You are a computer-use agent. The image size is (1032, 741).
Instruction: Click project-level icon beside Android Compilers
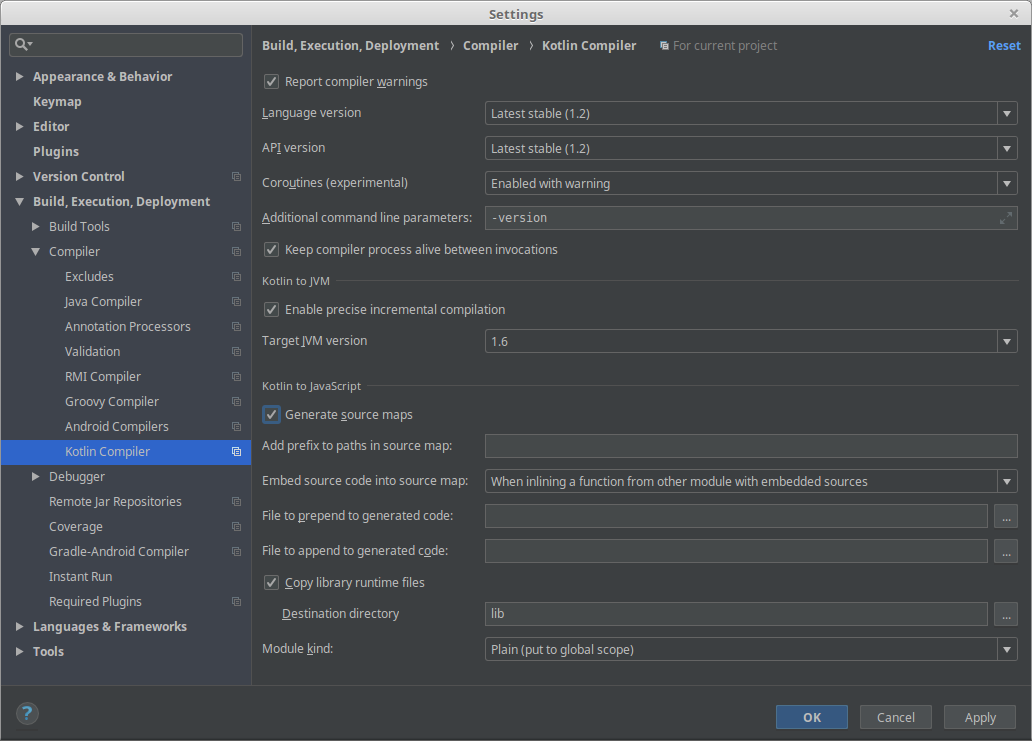pos(236,426)
